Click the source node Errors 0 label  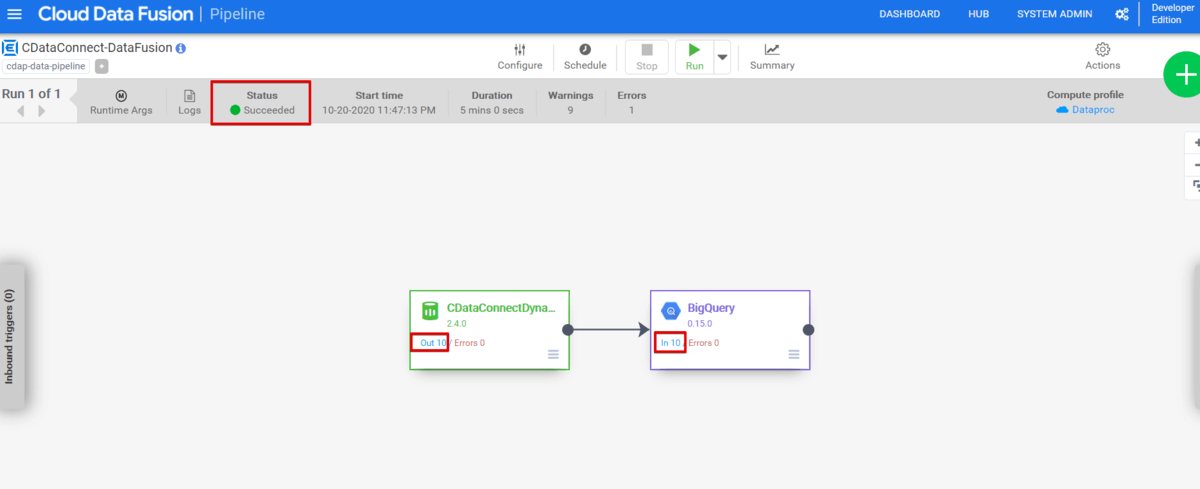point(469,343)
